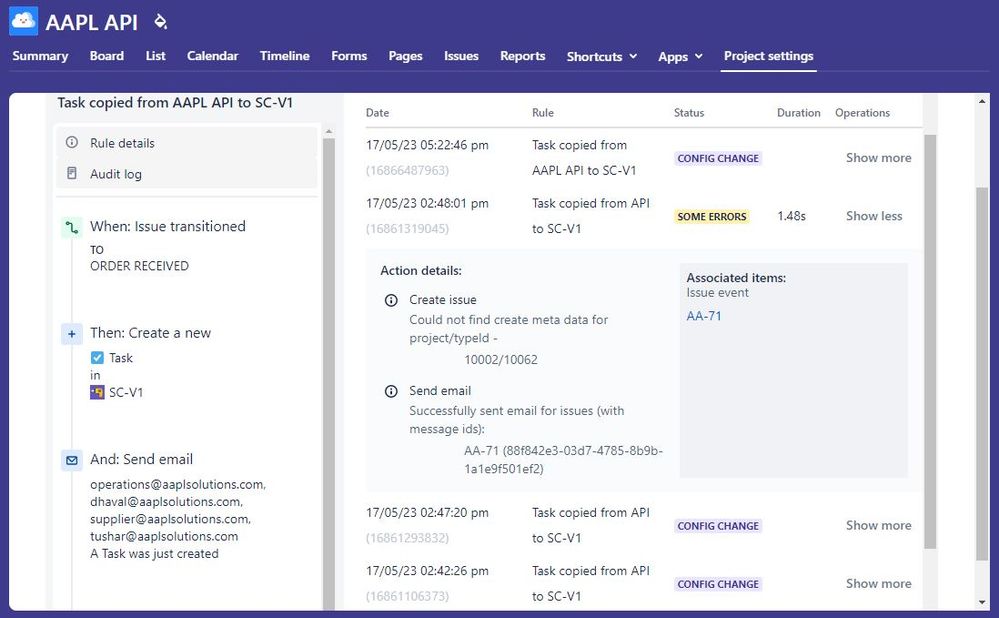The image size is (999, 618).
Task: Click the dhaval@aaplsolutions.com recipient
Action: tap(166, 502)
